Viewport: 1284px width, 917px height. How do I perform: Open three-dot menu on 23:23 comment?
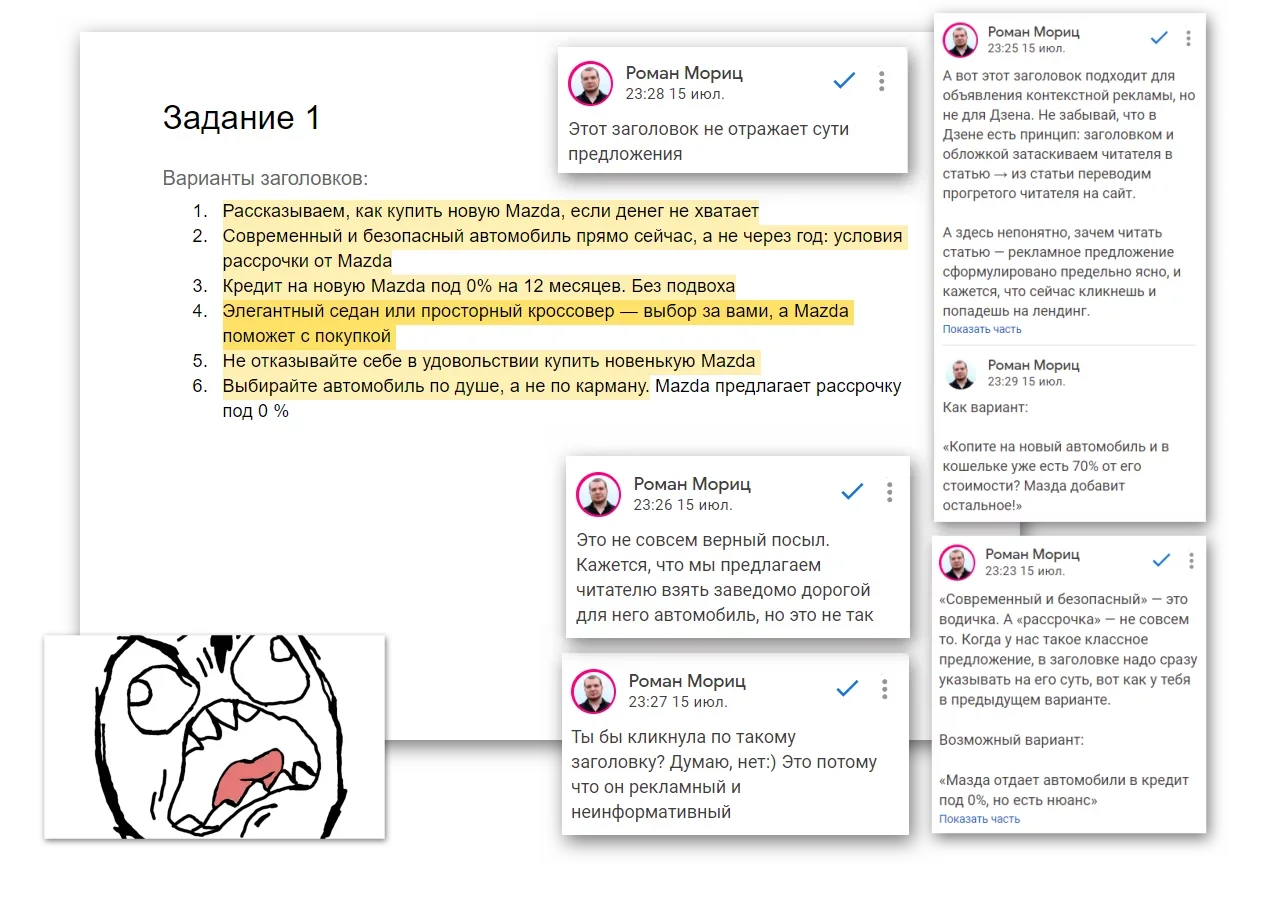[1190, 560]
